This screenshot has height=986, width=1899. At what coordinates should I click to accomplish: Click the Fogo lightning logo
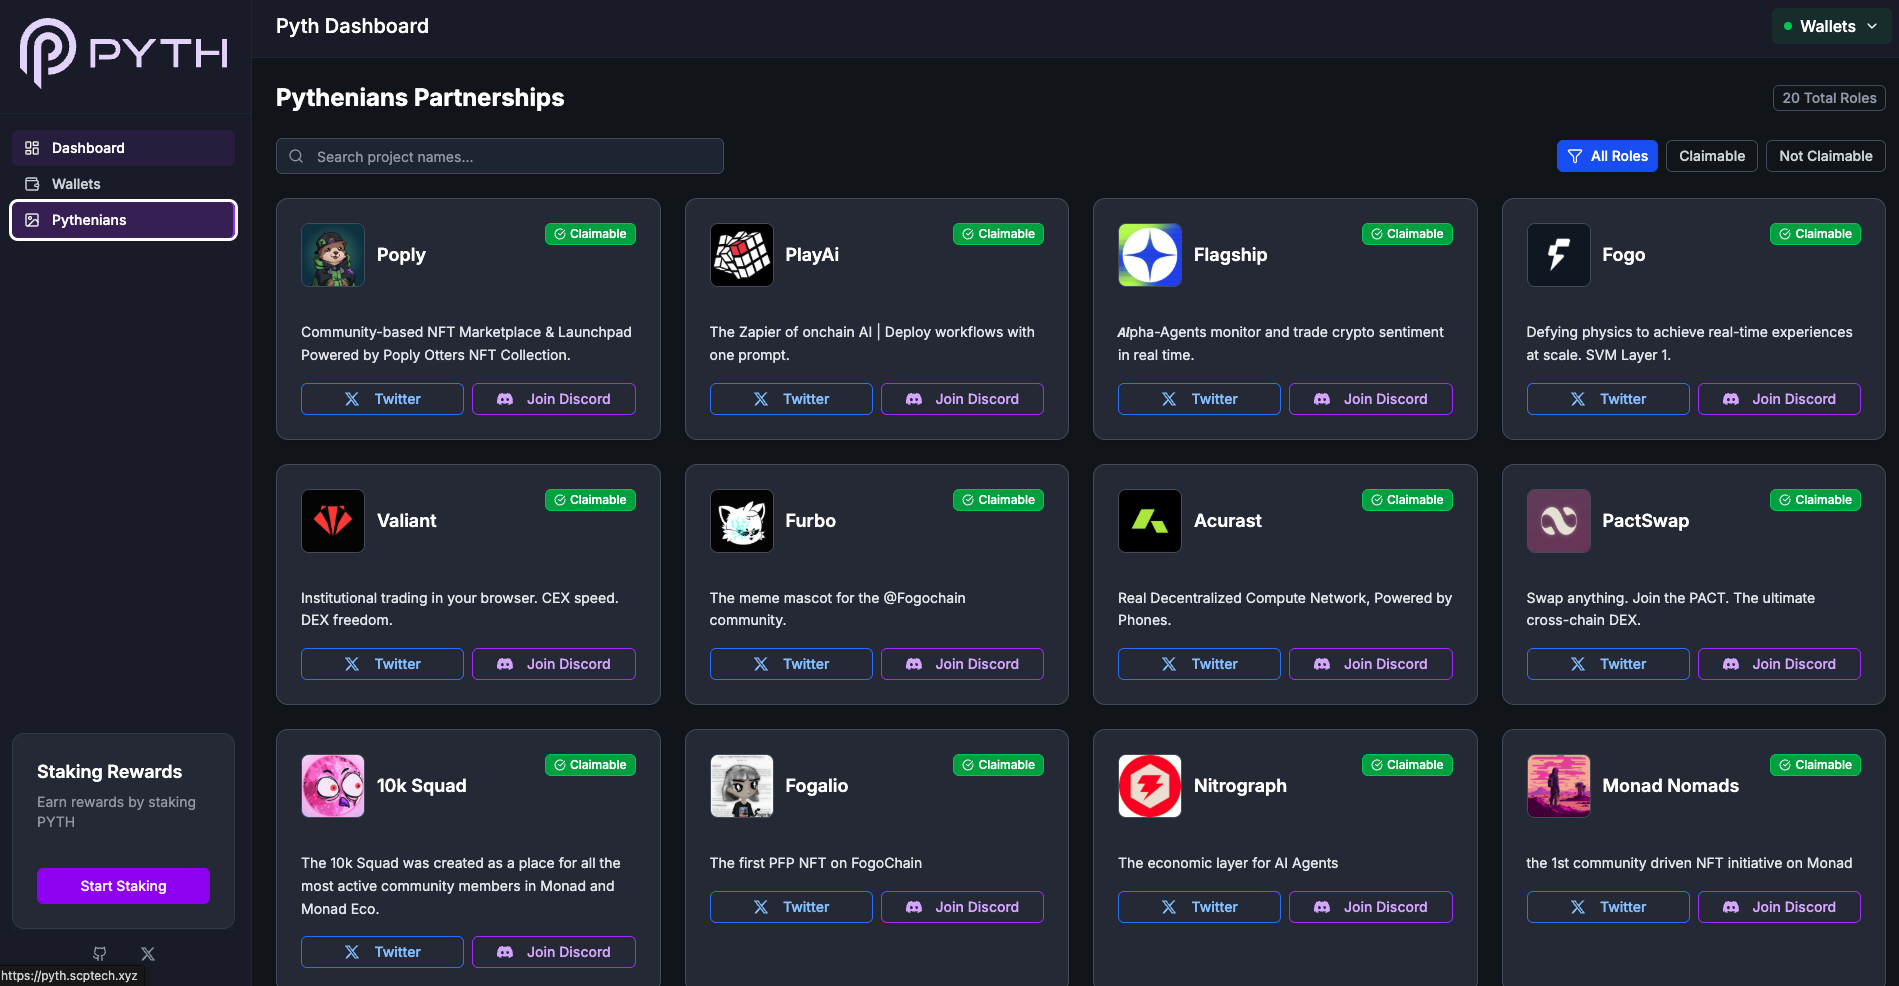pos(1558,255)
